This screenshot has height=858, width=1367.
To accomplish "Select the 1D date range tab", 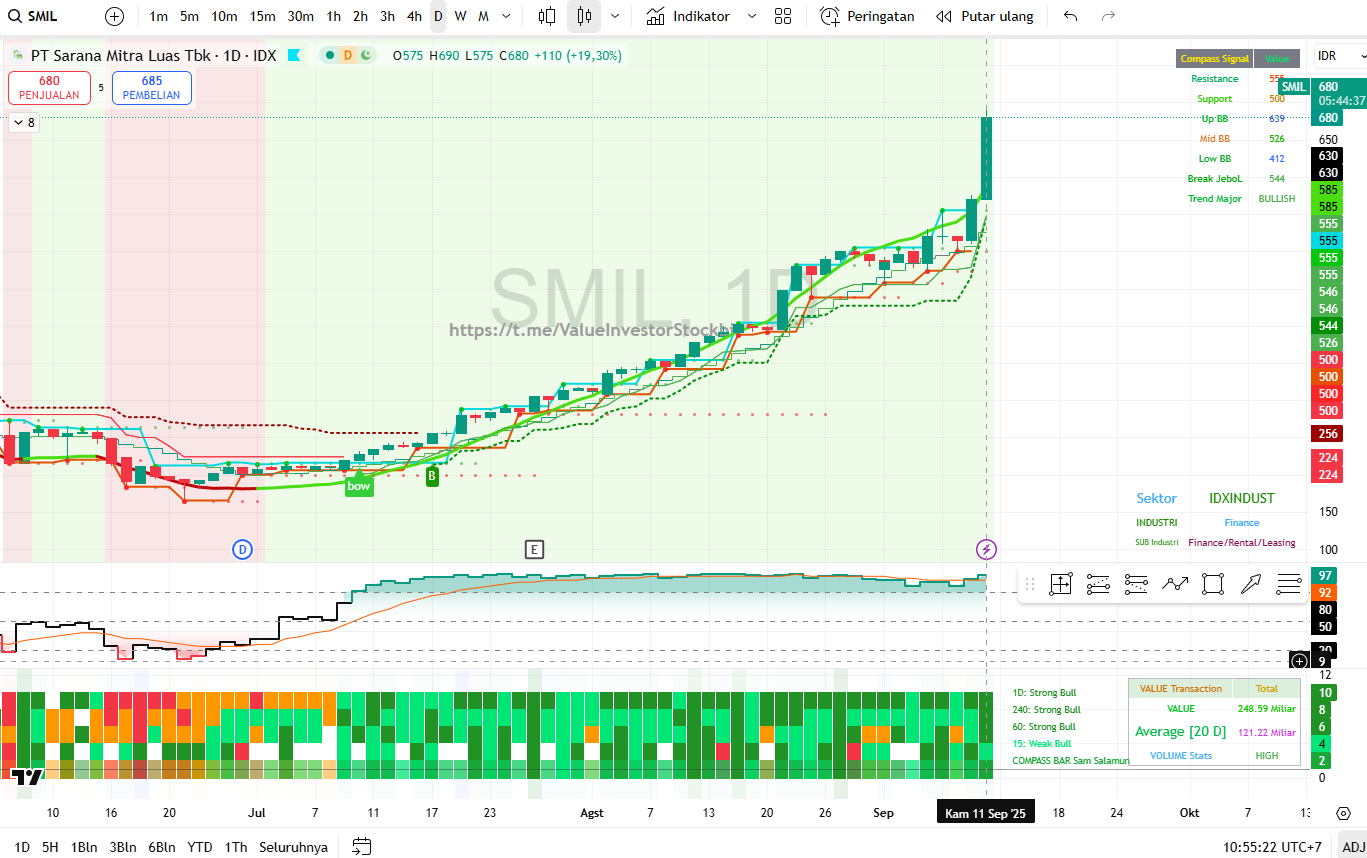I will (x=22, y=847).
